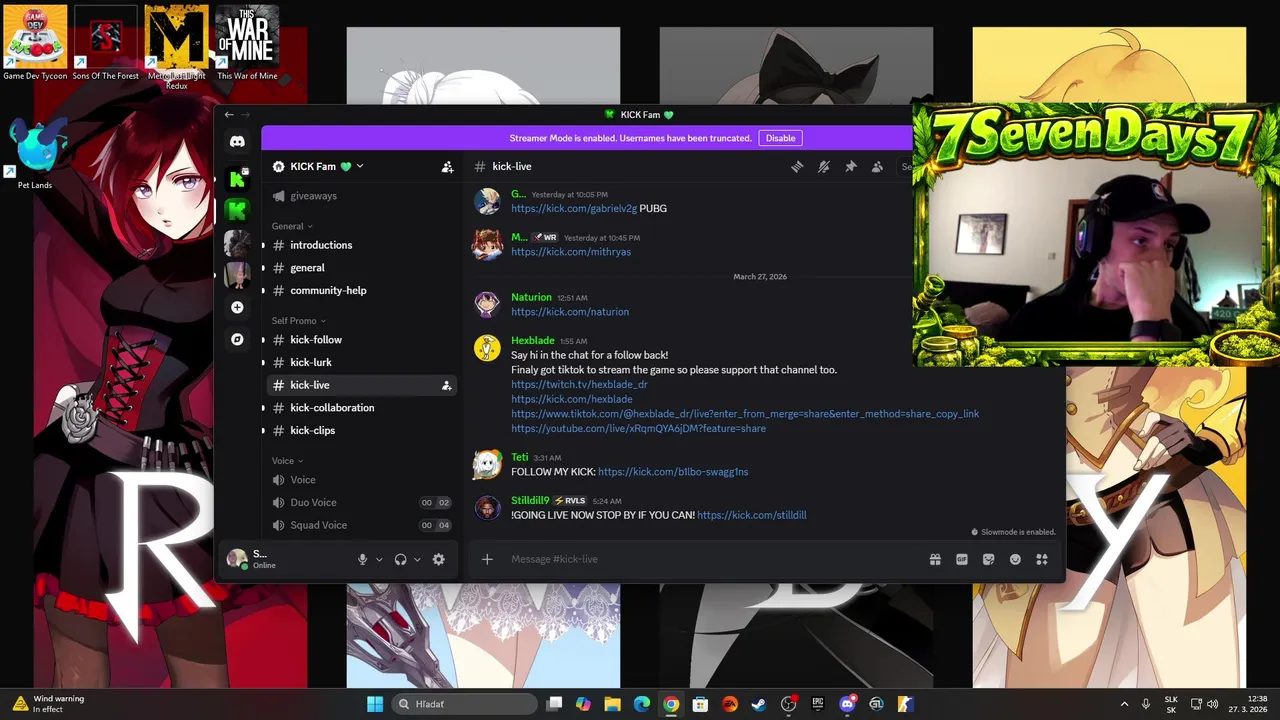Viewport: 1280px width, 720px height.
Task: Open Hexblade's twitch.tv link
Action: (579, 384)
